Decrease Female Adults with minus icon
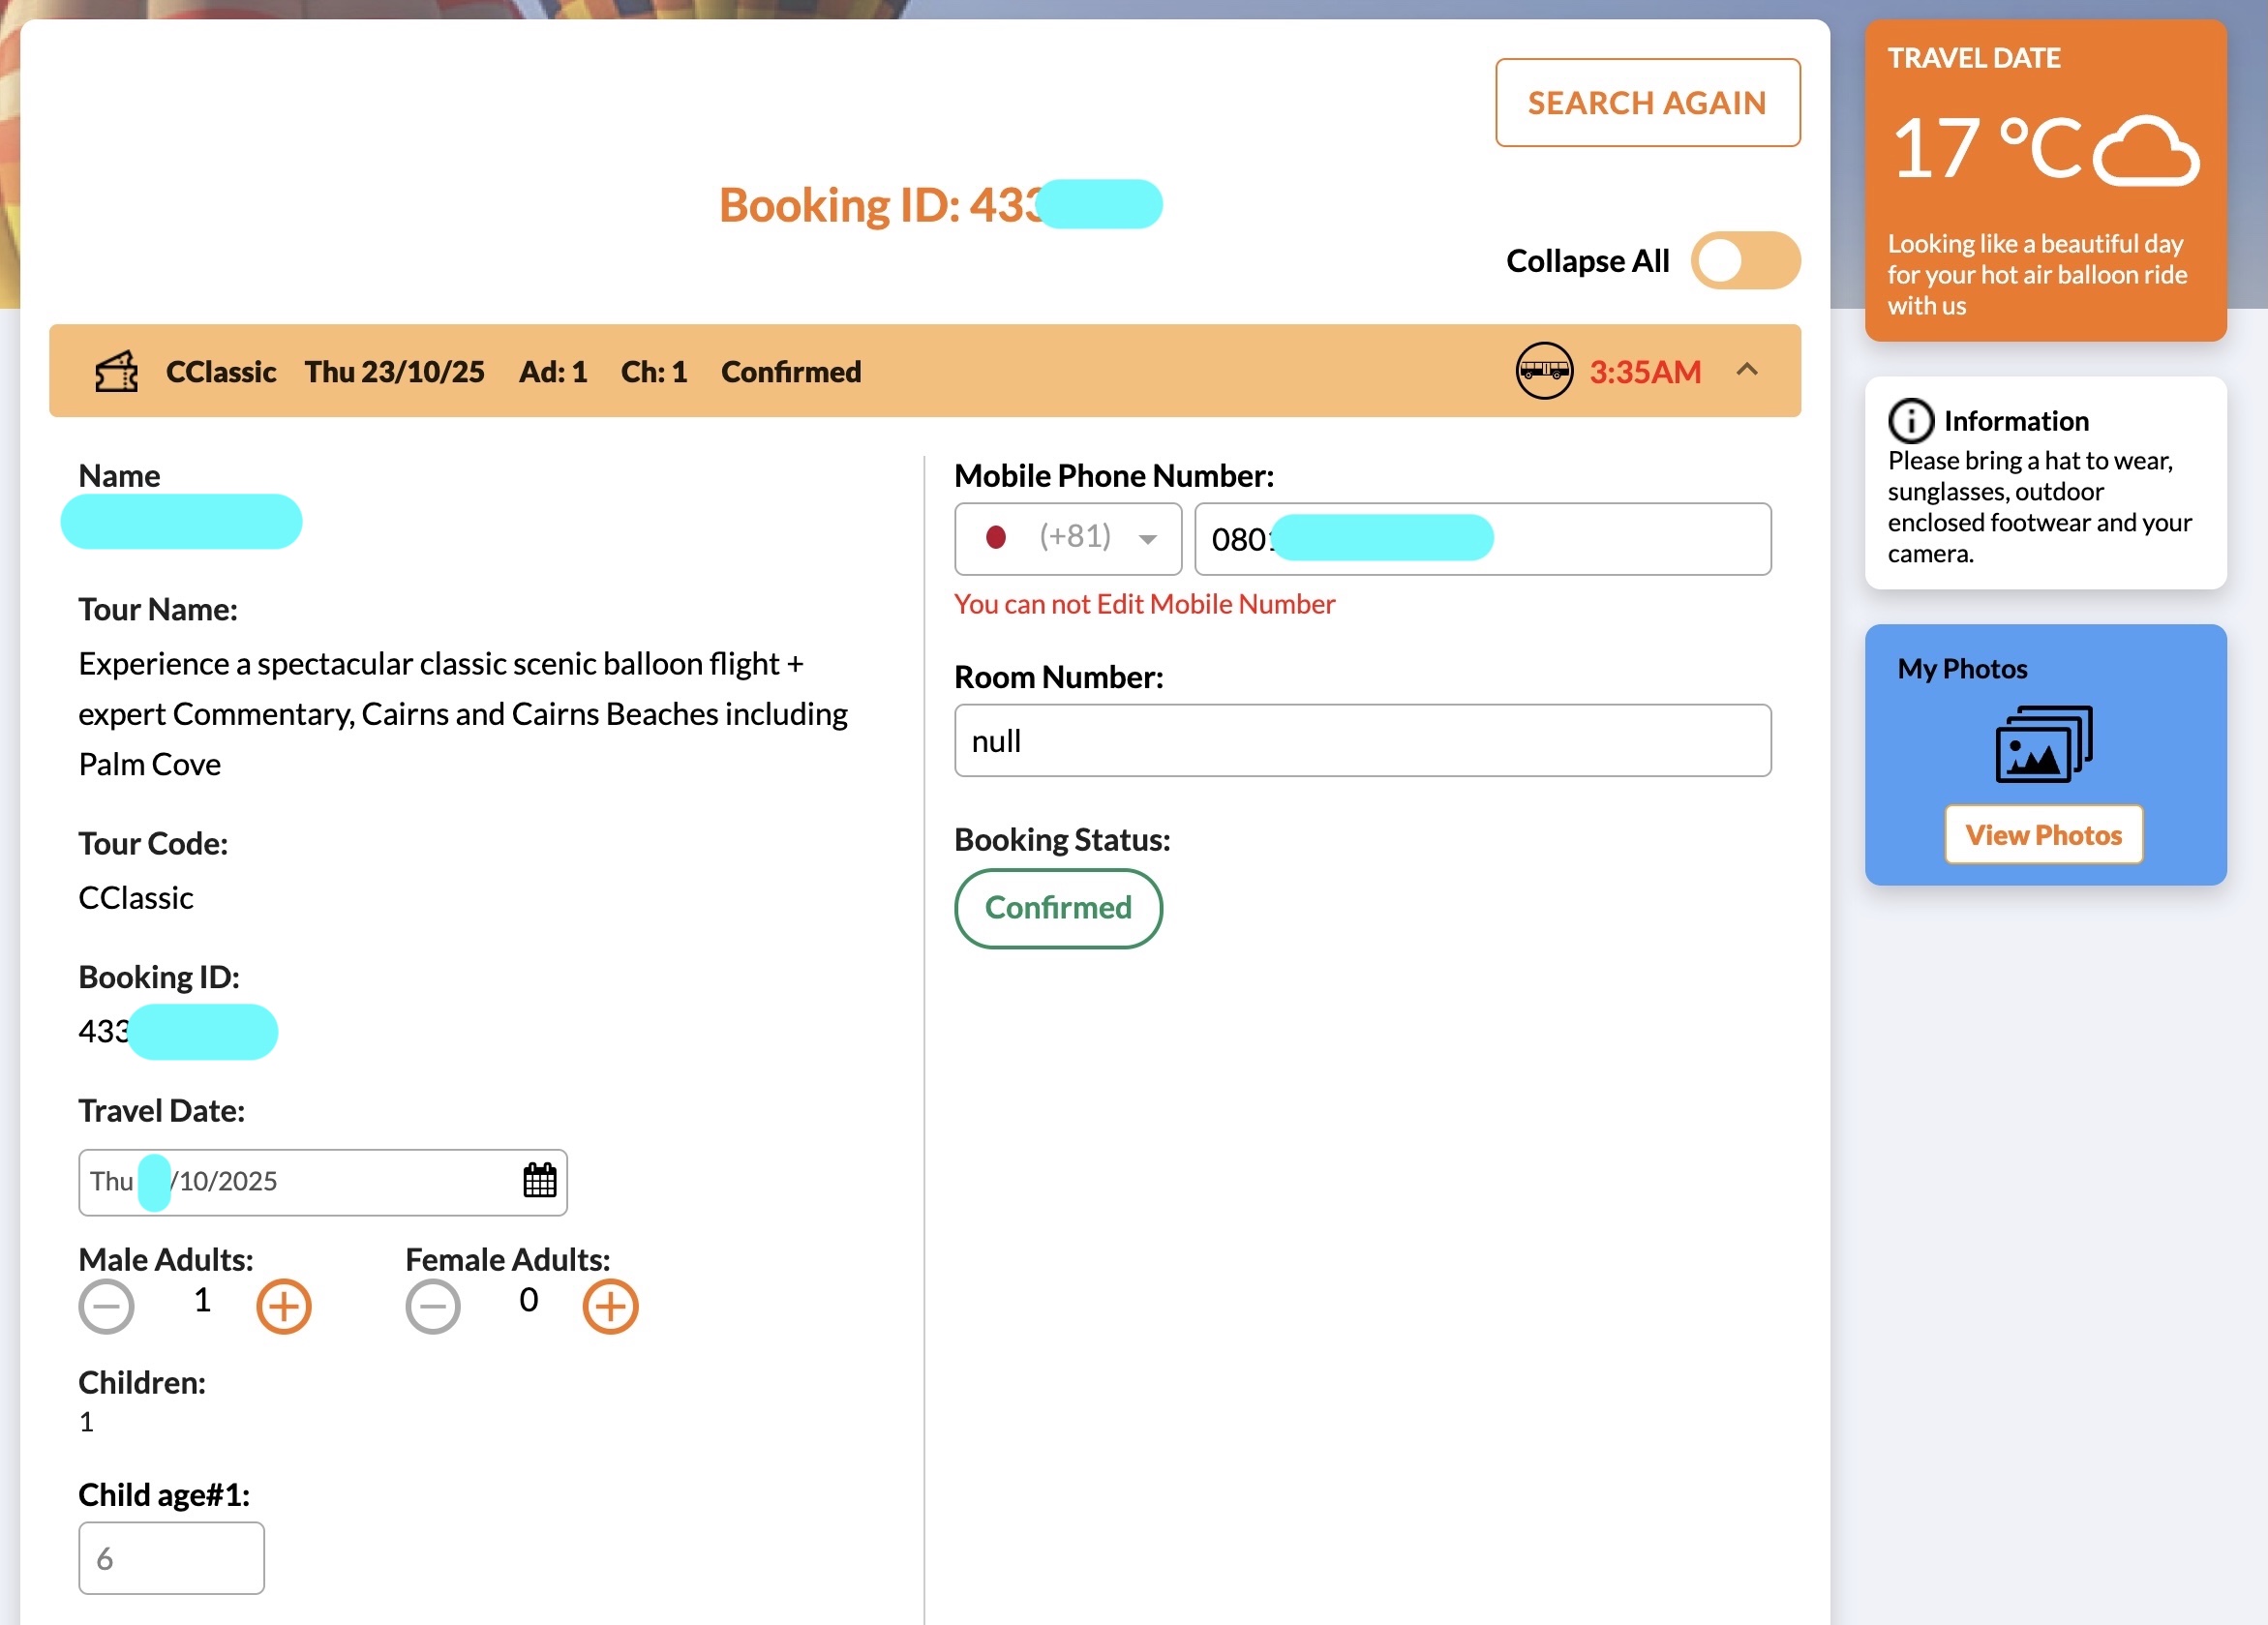Image resolution: width=2268 pixels, height=1625 pixels. click(x=433, y=1306)
